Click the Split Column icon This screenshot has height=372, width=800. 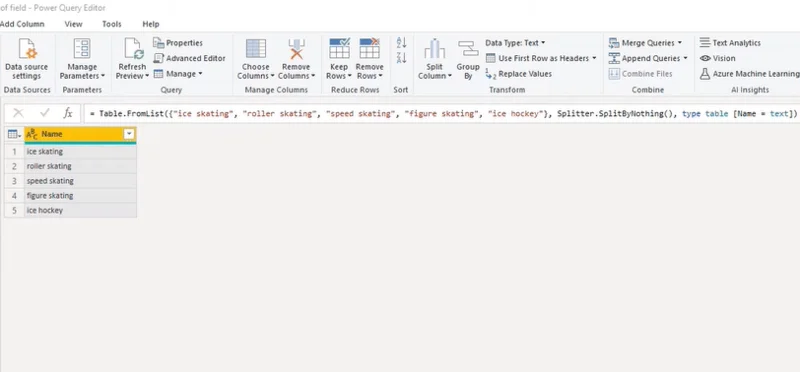(435, 49)
